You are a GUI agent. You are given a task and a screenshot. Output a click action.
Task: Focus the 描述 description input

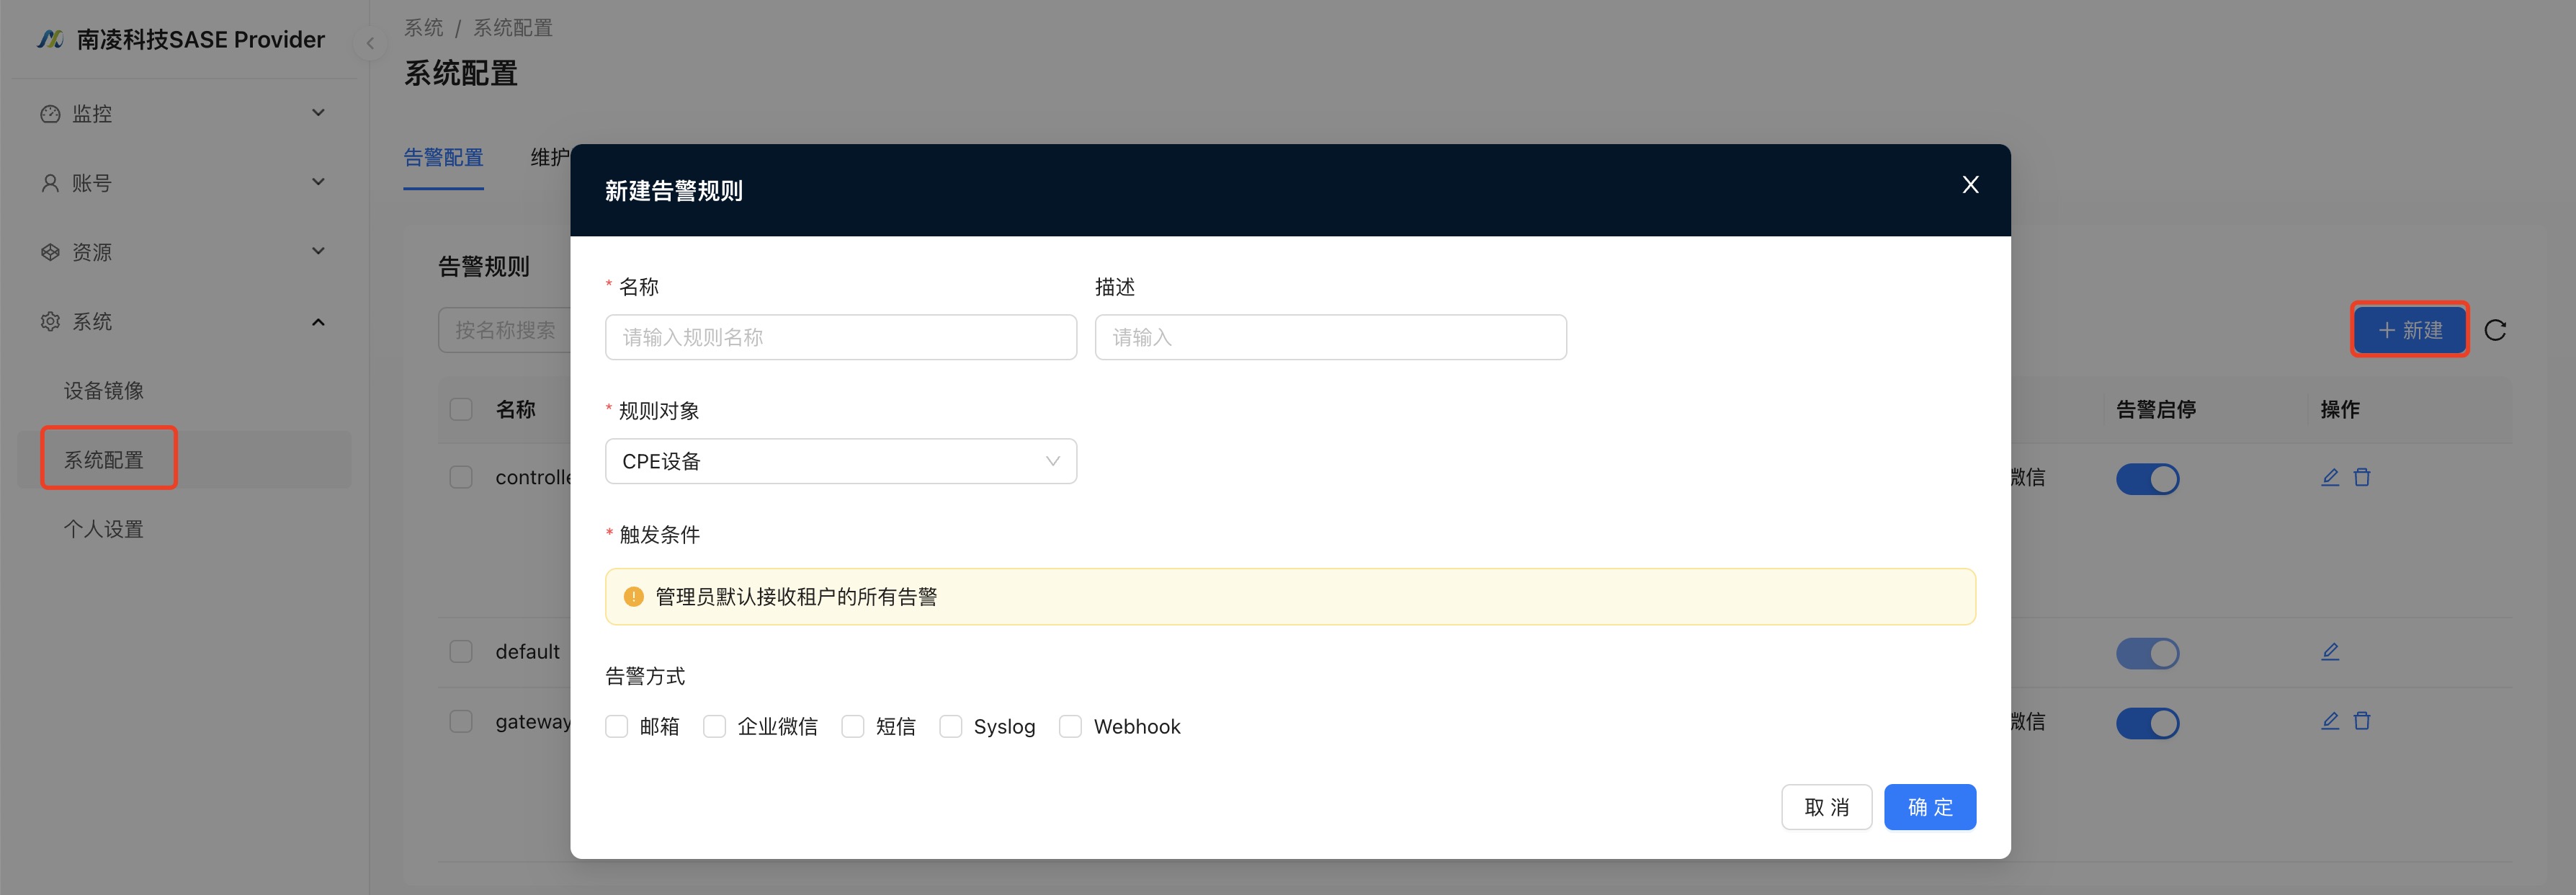point(1330,337)
